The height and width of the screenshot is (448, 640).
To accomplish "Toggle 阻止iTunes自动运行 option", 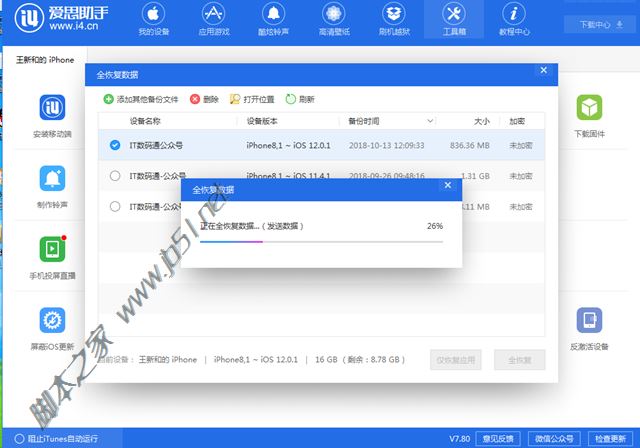I will point(57,439).
